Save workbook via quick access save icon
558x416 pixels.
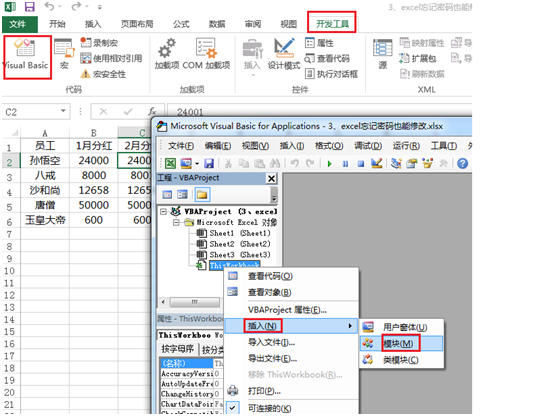[30, 6]
